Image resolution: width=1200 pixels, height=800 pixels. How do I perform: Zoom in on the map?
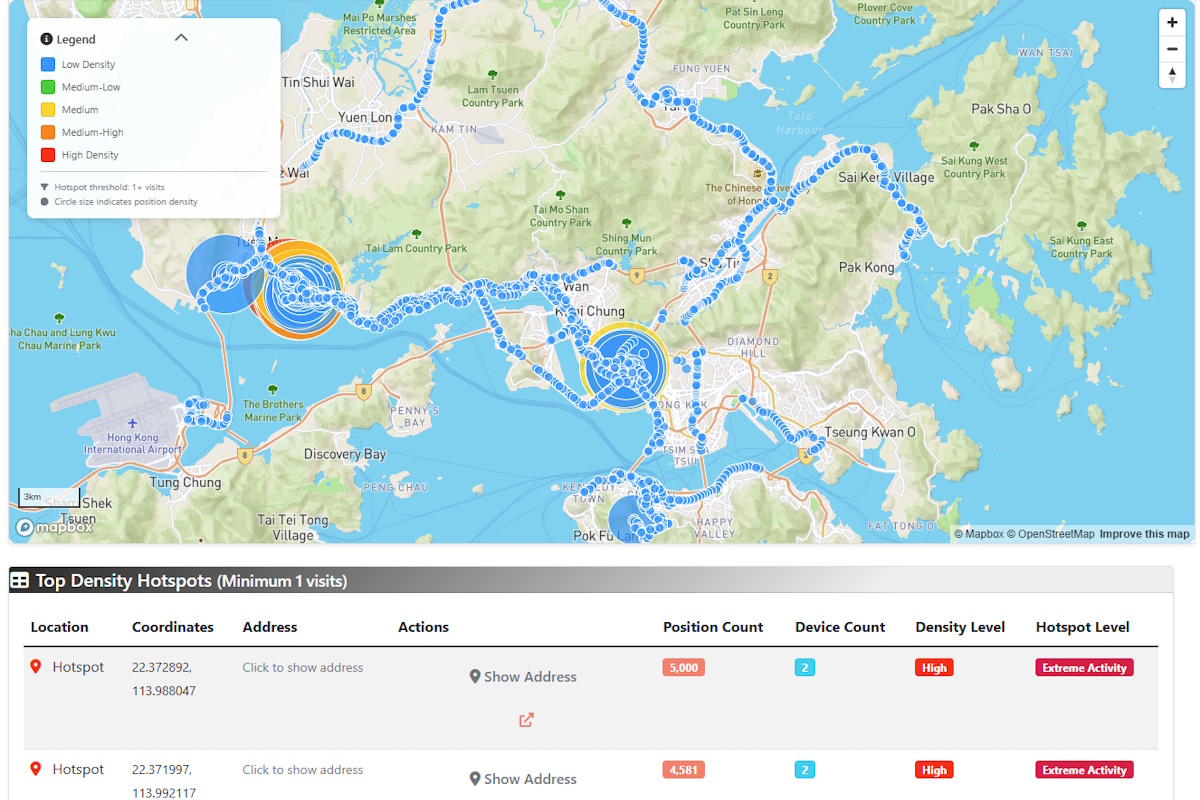pos(1172,22)
